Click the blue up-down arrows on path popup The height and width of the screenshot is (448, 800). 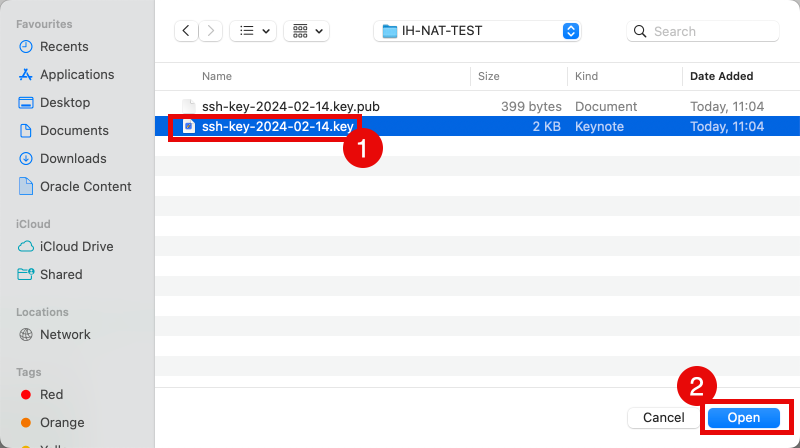(x=570, y=31)
